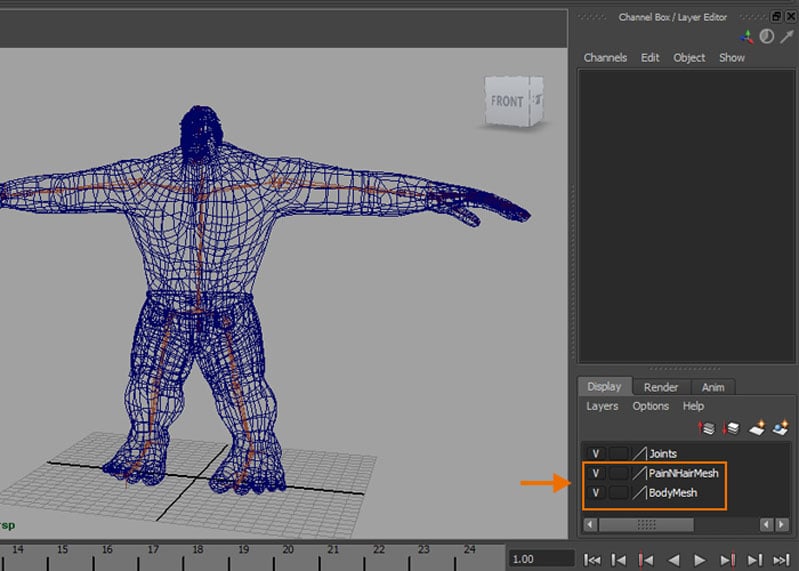This screenshot has width=799, height=571.
Task: Click the FRONT view cube
Action: tap(509, 102)
